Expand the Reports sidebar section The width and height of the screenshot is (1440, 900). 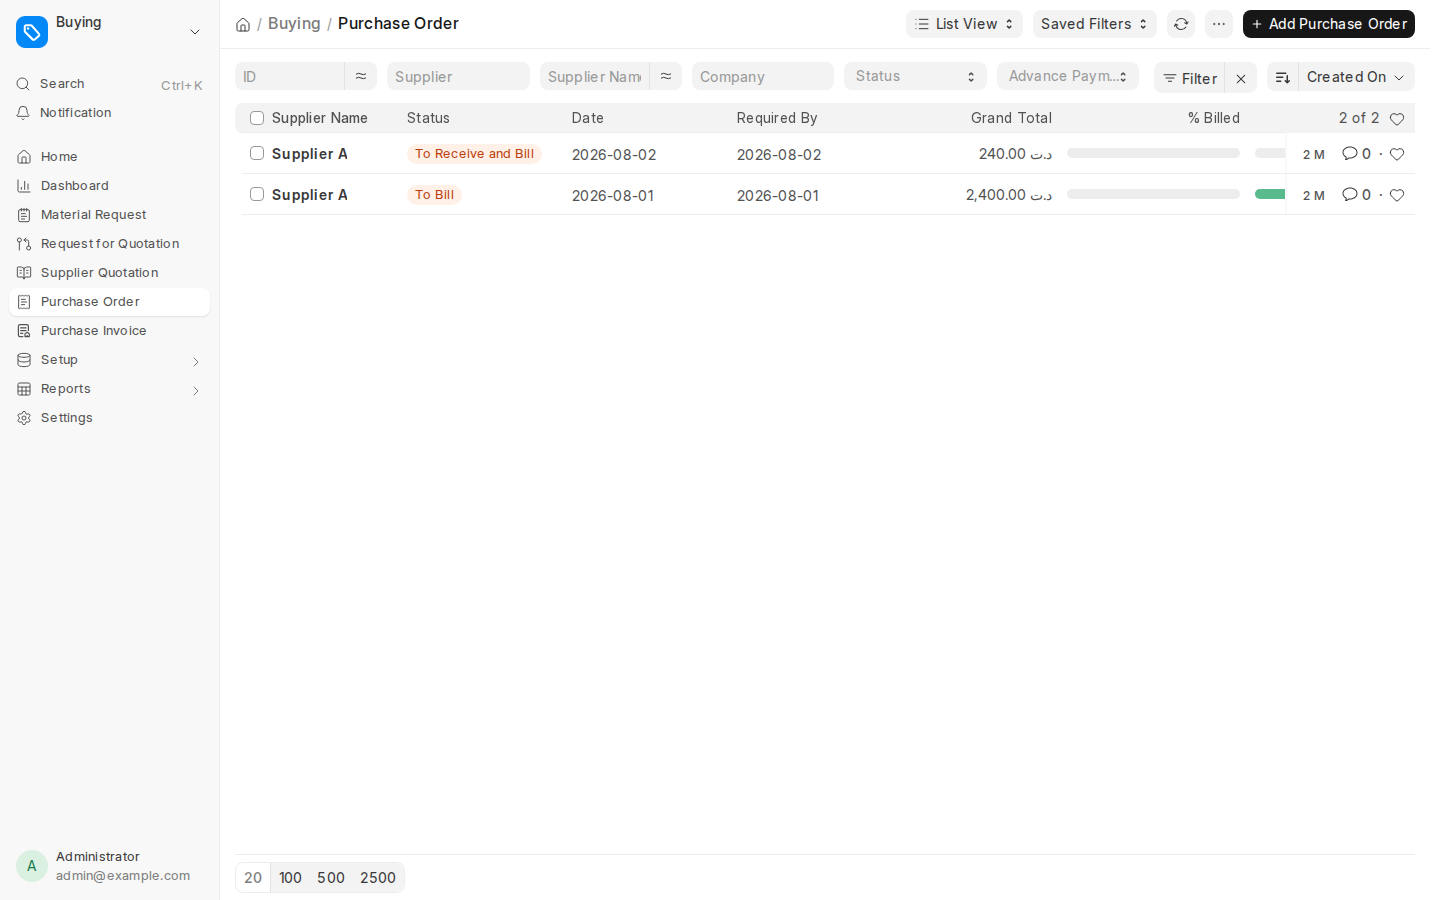coord(196,390)
